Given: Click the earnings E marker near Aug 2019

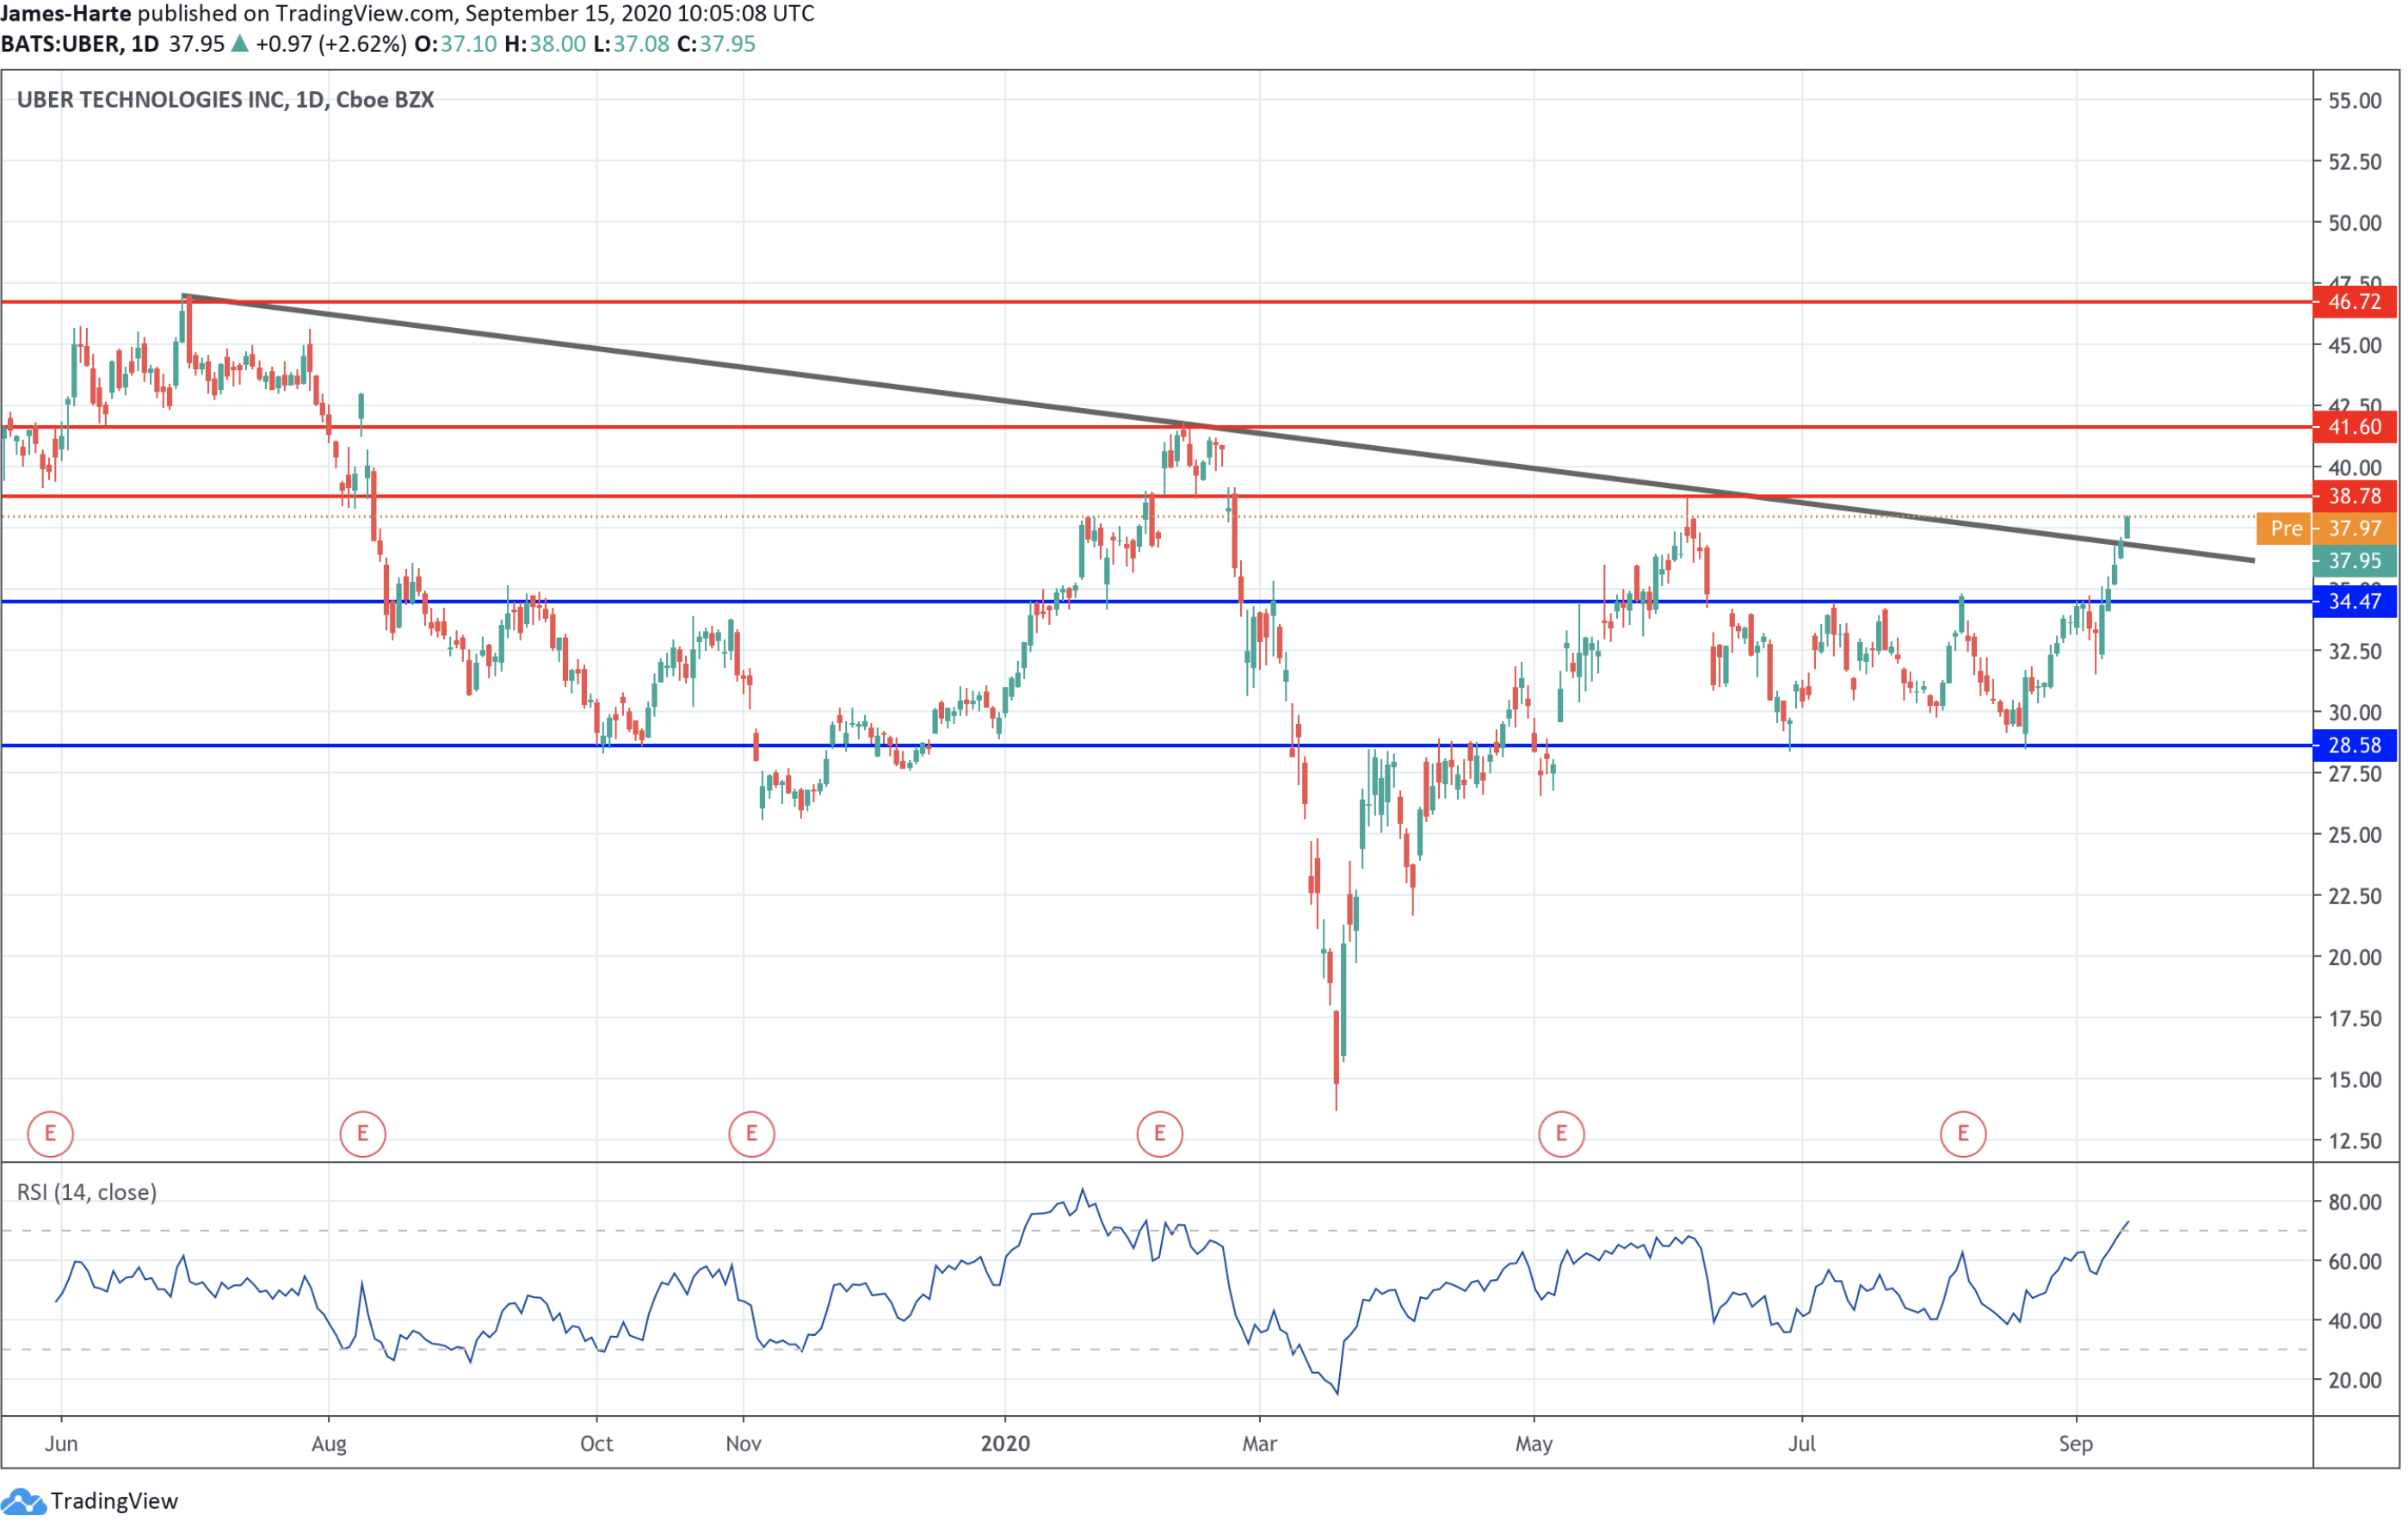Looking at the screenshot, I should [362, 1135].
